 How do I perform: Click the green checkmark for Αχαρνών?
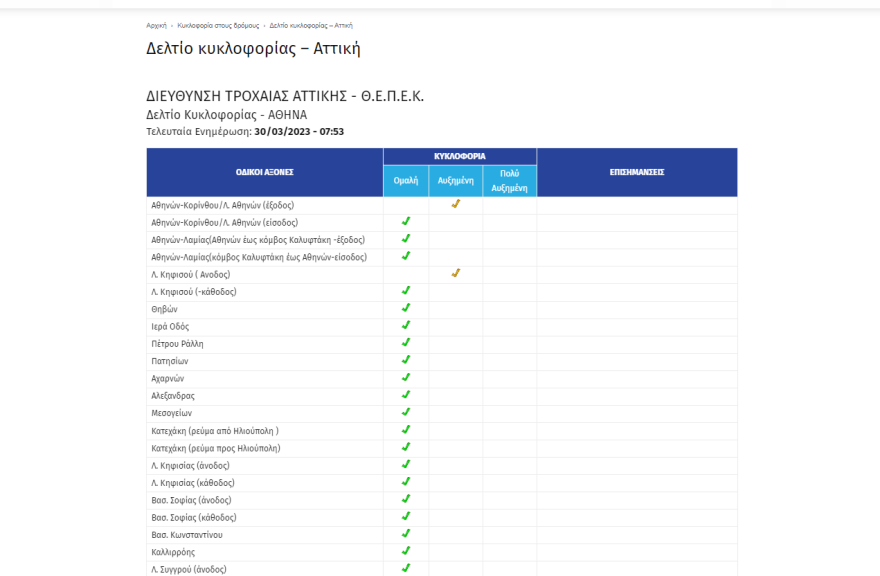[x=406, y=378]
